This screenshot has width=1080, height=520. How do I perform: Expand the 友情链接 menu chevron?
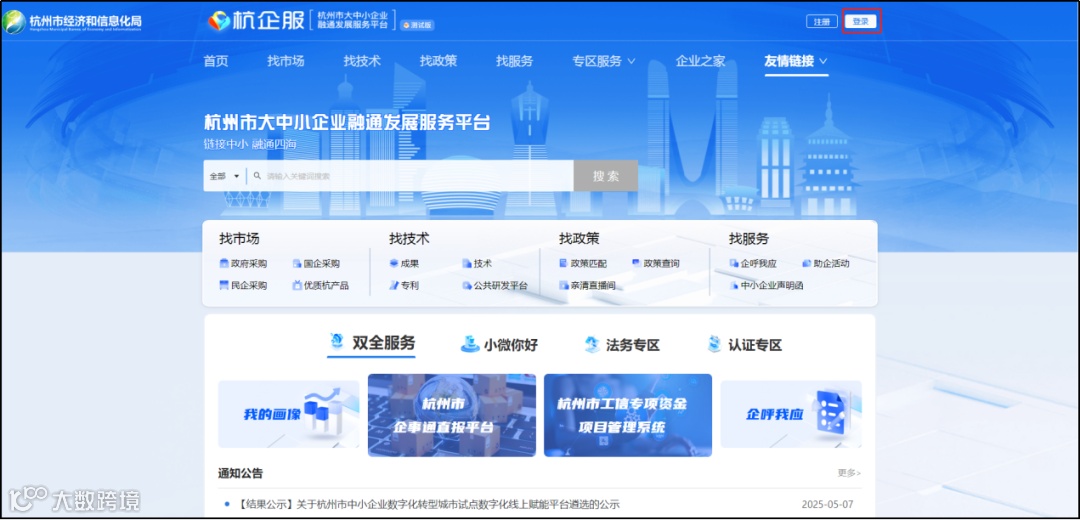pos(823,61)
